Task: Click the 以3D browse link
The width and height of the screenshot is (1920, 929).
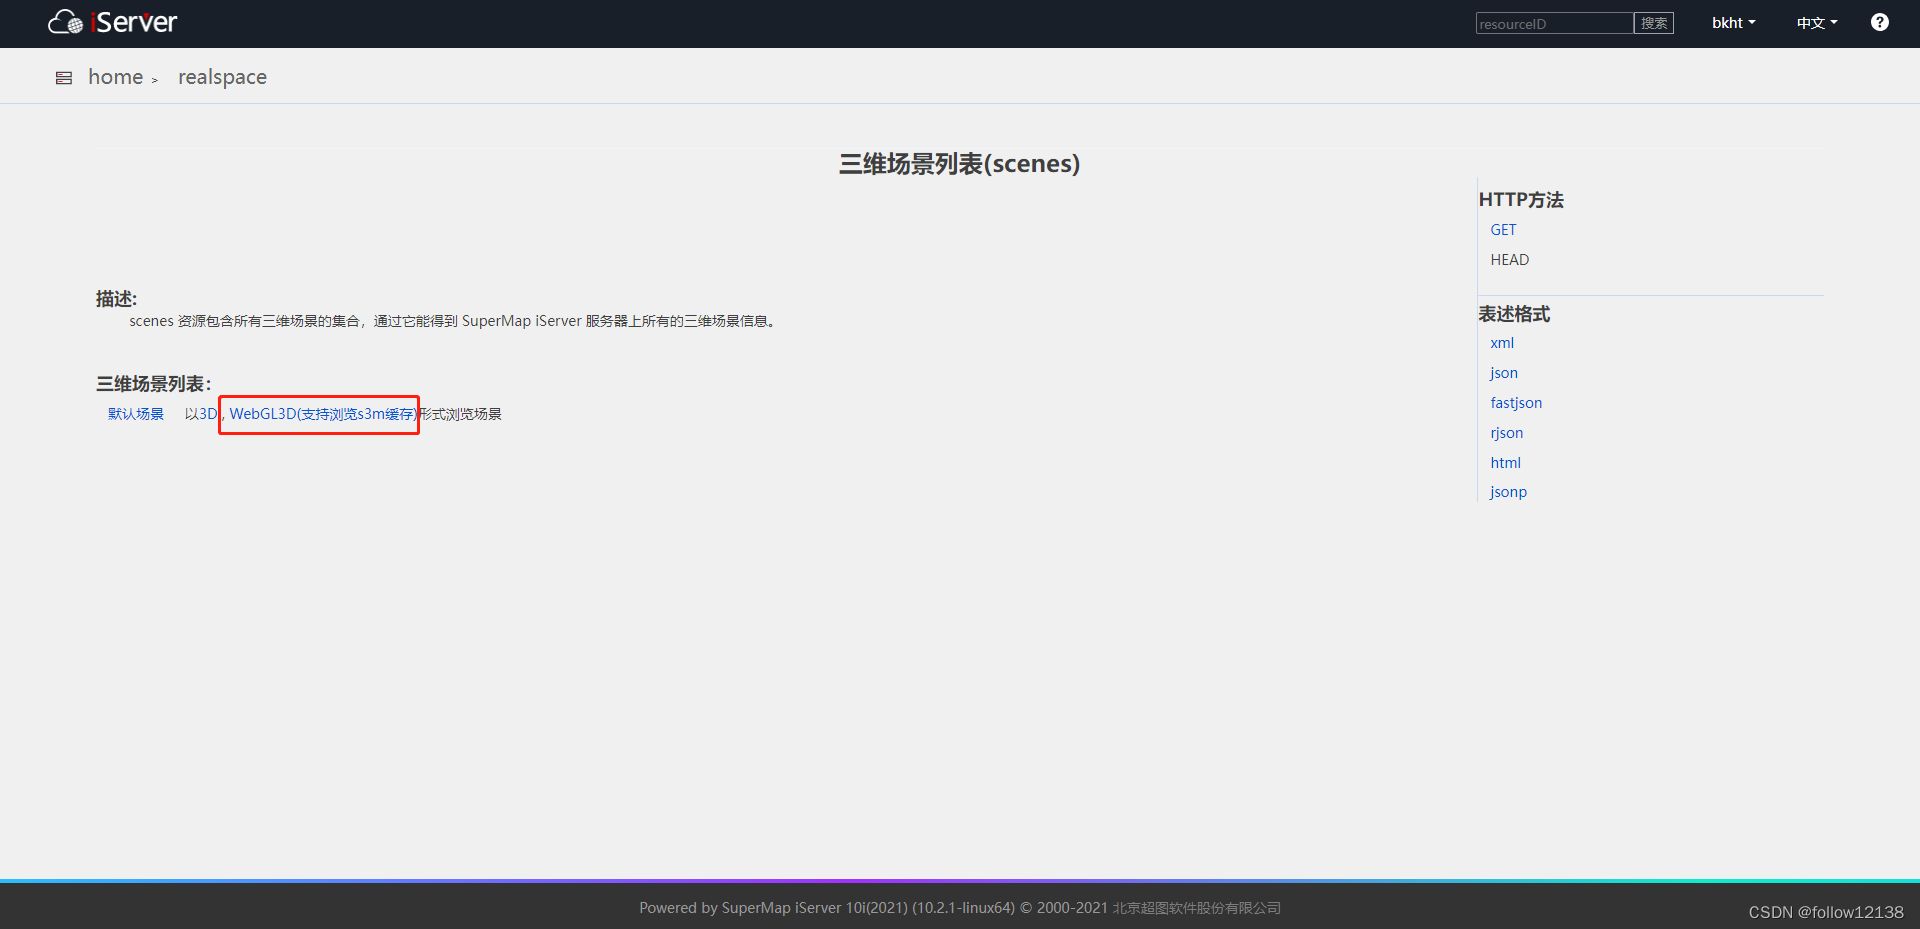Action: 201,413
